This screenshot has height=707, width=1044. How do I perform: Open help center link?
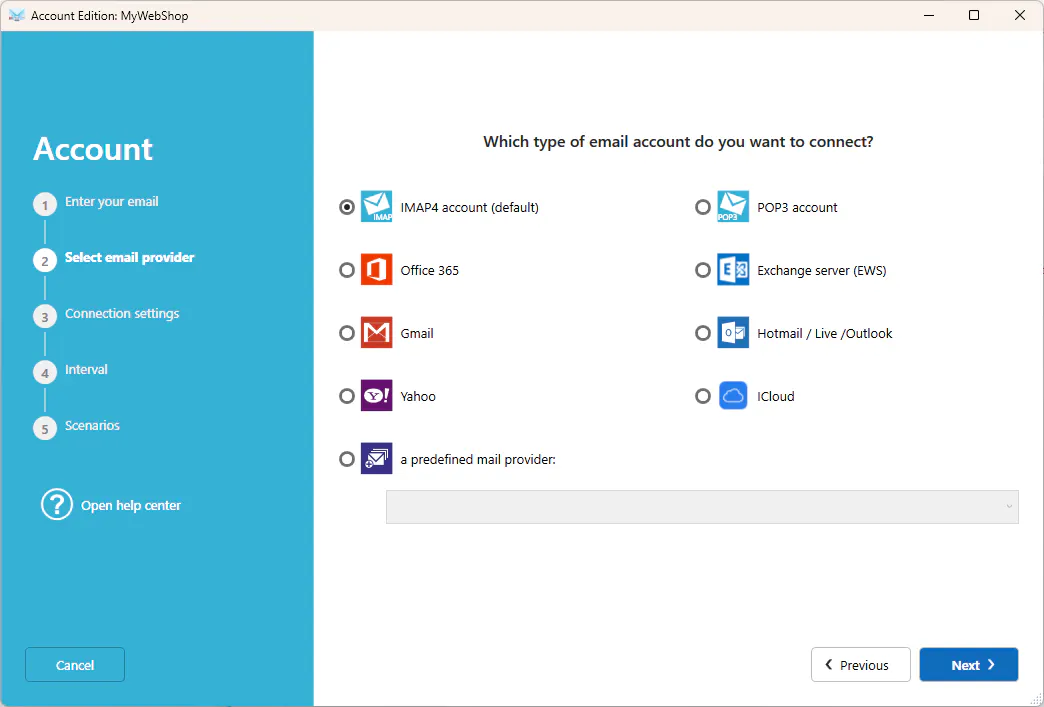coord(130,505)
